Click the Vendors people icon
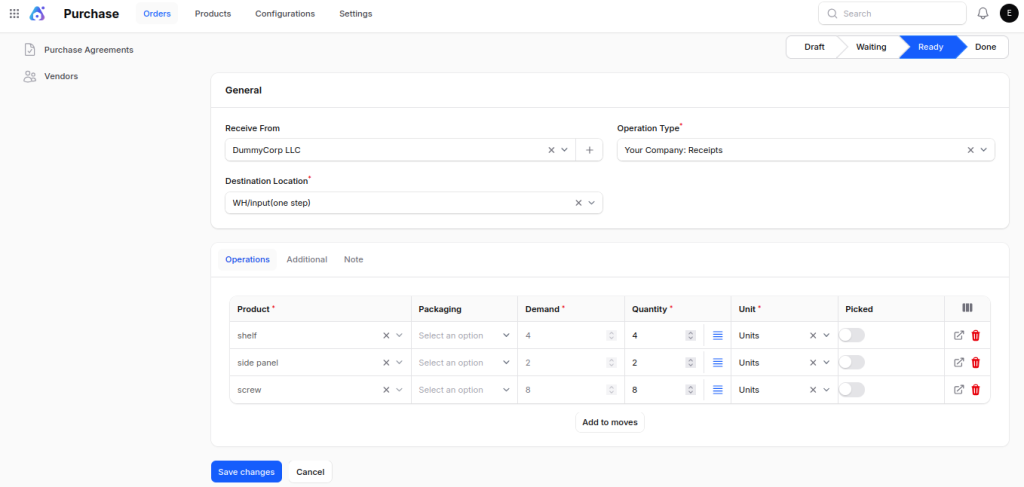1024x487 pixels. [x=29, y=76]
